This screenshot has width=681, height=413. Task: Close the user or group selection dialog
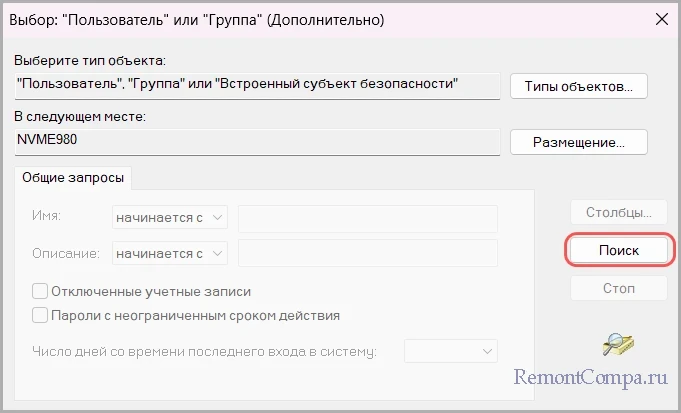pos(661,19)
